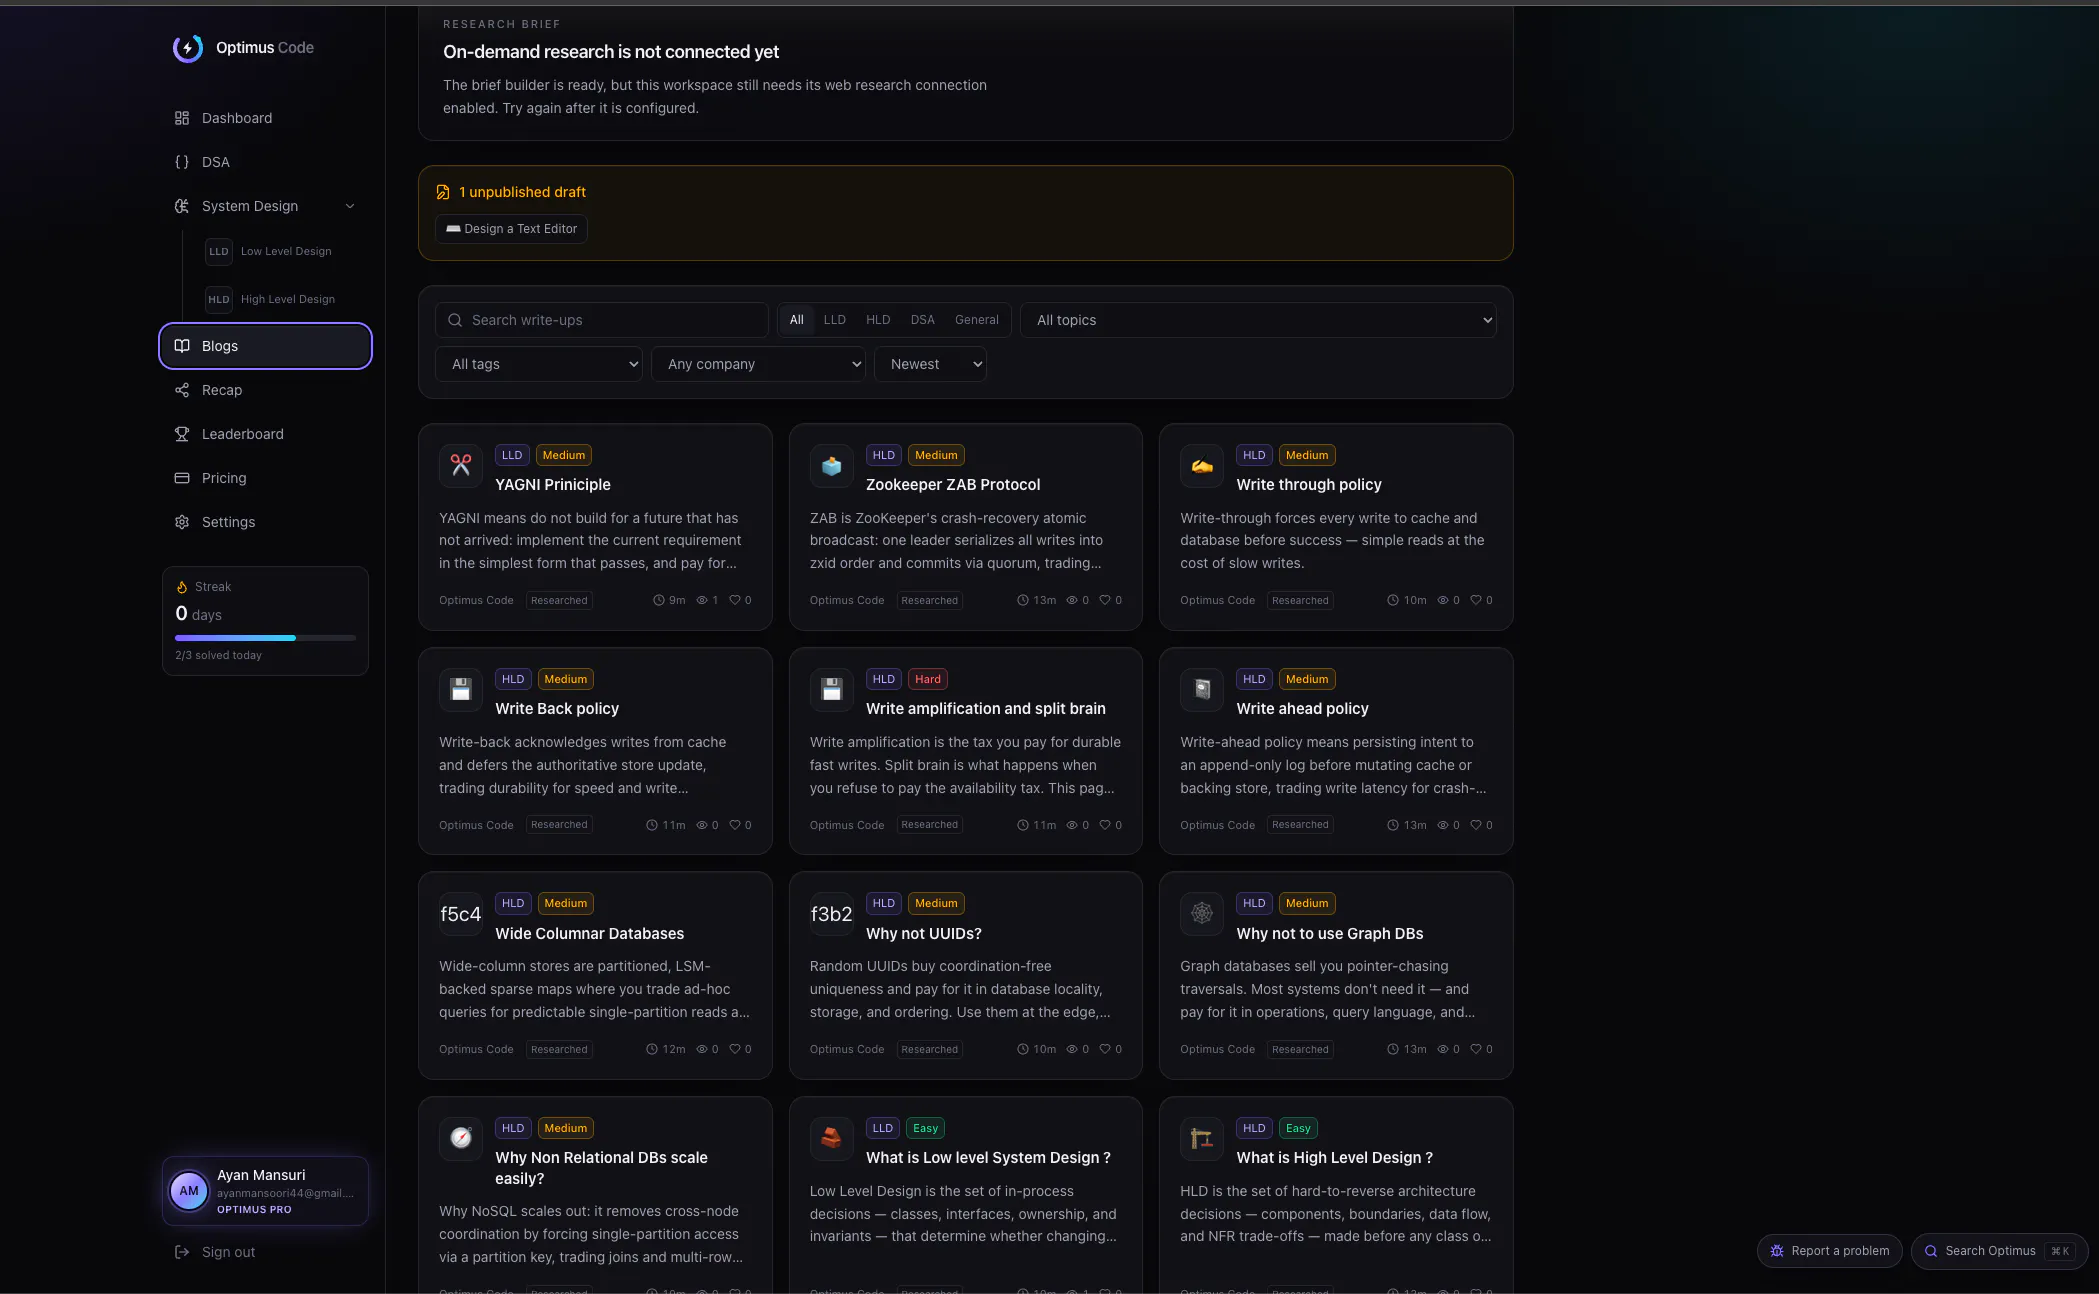2099x1294 pixels.
Task: Open the DSA sidebar section
Action: 265,162
